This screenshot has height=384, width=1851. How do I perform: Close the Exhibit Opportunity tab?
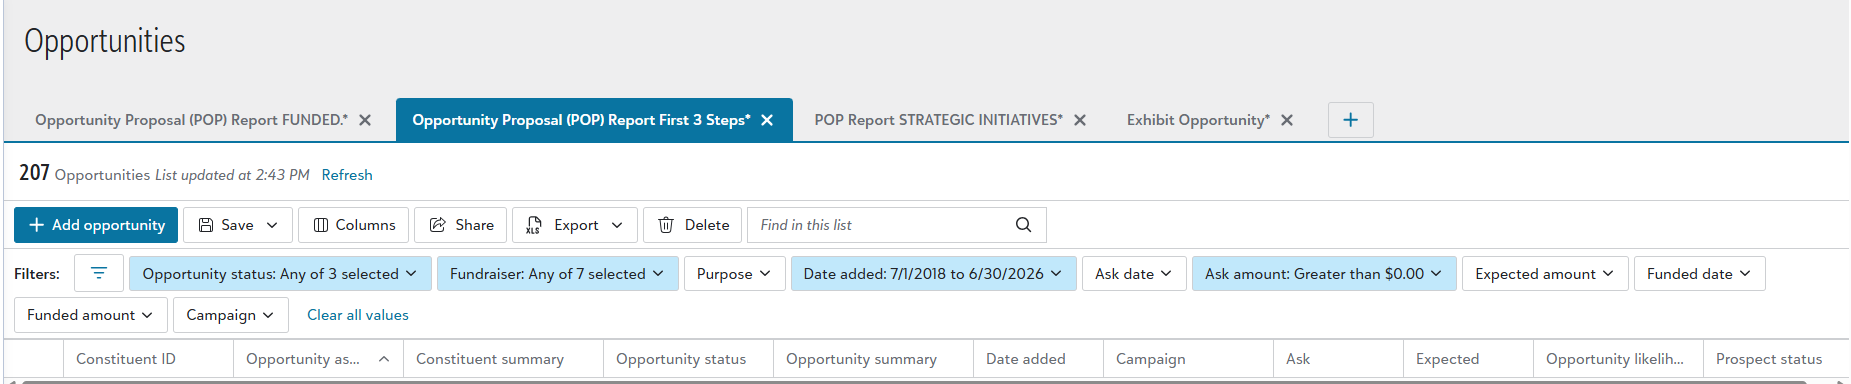point(1287,120)
